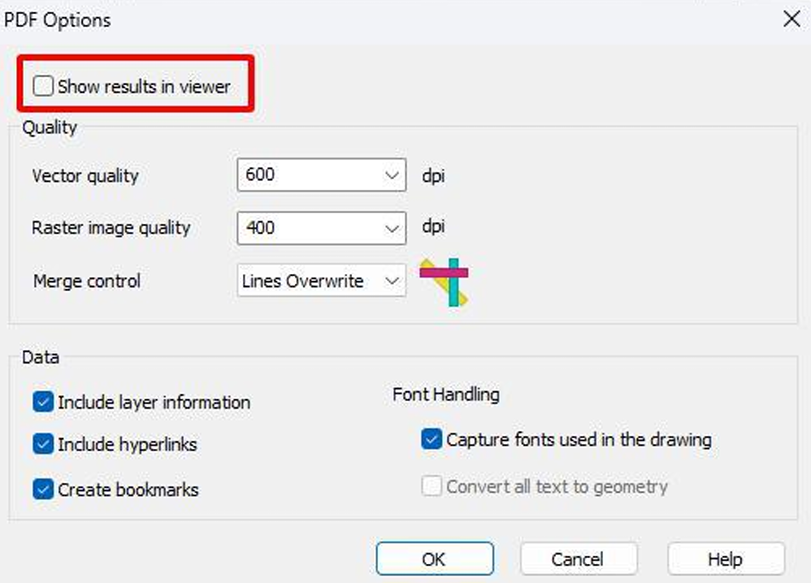Expand the Merge control chevron
Image resolution: width=811 pixels, height=584 pixels.
pos(392,281)
